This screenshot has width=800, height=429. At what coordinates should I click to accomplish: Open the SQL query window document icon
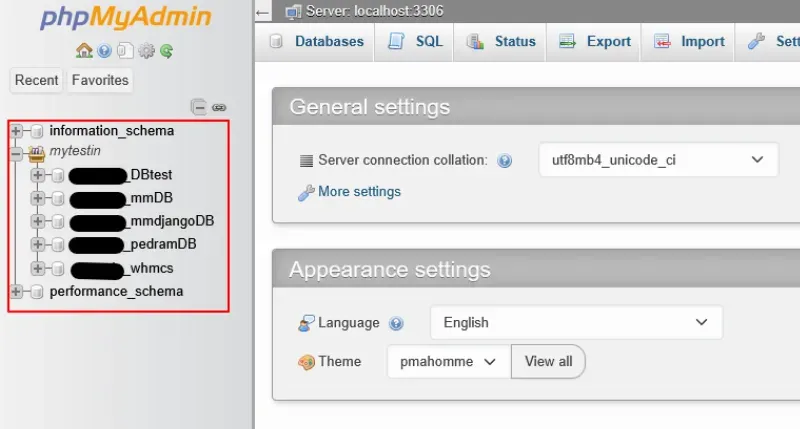click(x=125, y=51)
